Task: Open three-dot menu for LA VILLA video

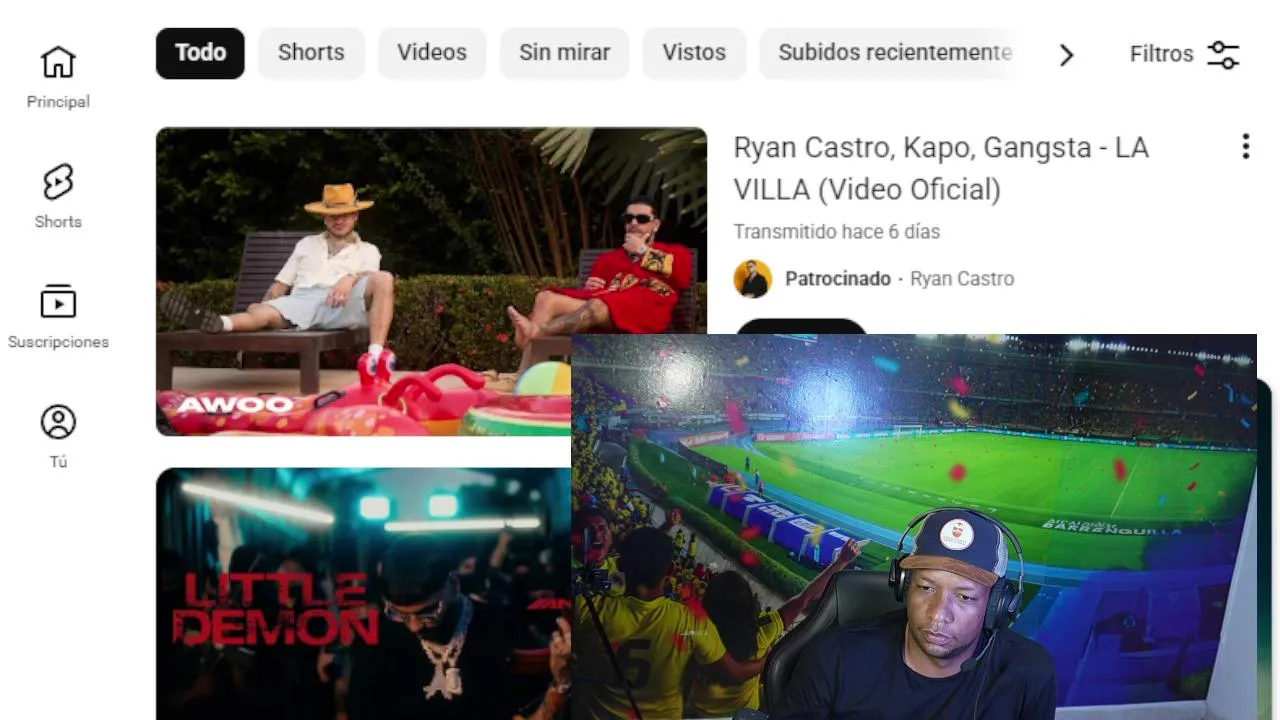Action: click(x=1245, y=147)
